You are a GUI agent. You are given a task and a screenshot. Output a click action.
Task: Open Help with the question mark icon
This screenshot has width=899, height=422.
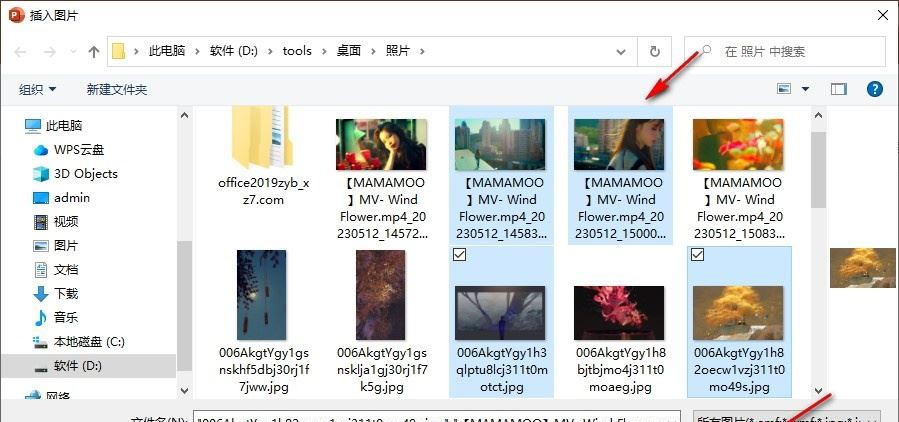click(874, 89)
